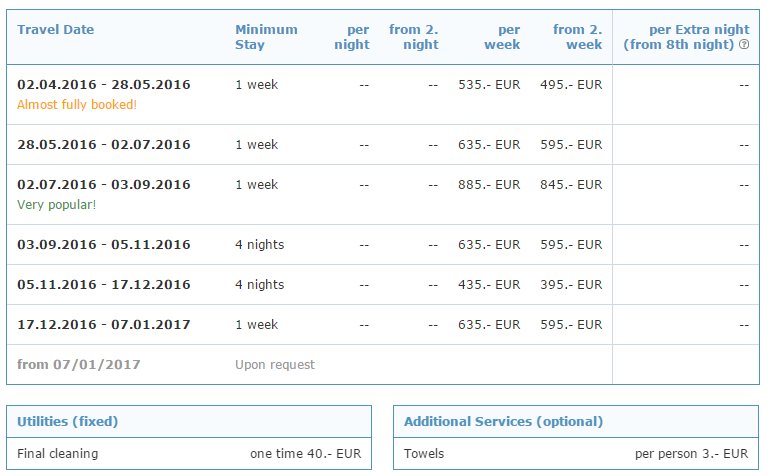This screenshot has width=769, height=476.
Task: Click the Final cleaning entry
Action: (58, 453)
